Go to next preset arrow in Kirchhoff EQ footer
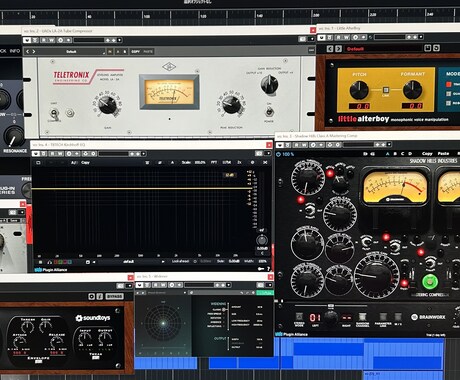Image resolution: width=460 pixels, height=380 pixels. click(163, 262)
